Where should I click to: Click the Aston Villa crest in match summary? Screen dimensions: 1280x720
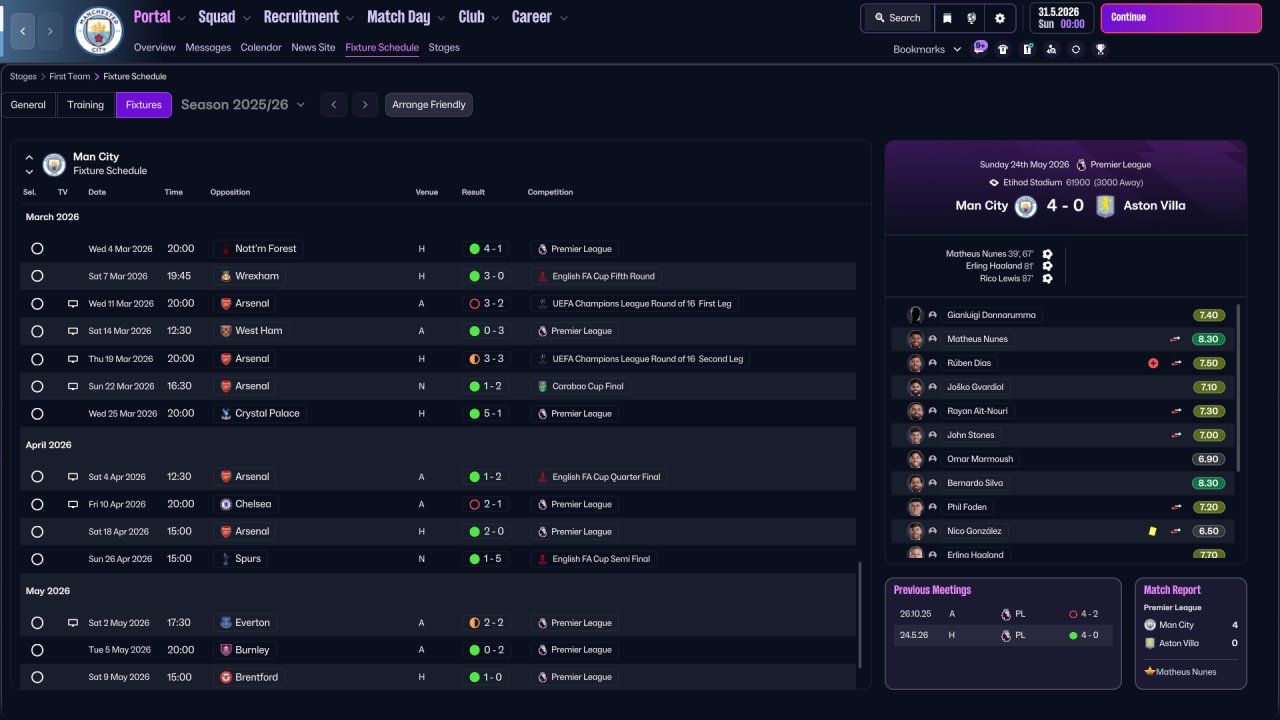coord(1105,206)
